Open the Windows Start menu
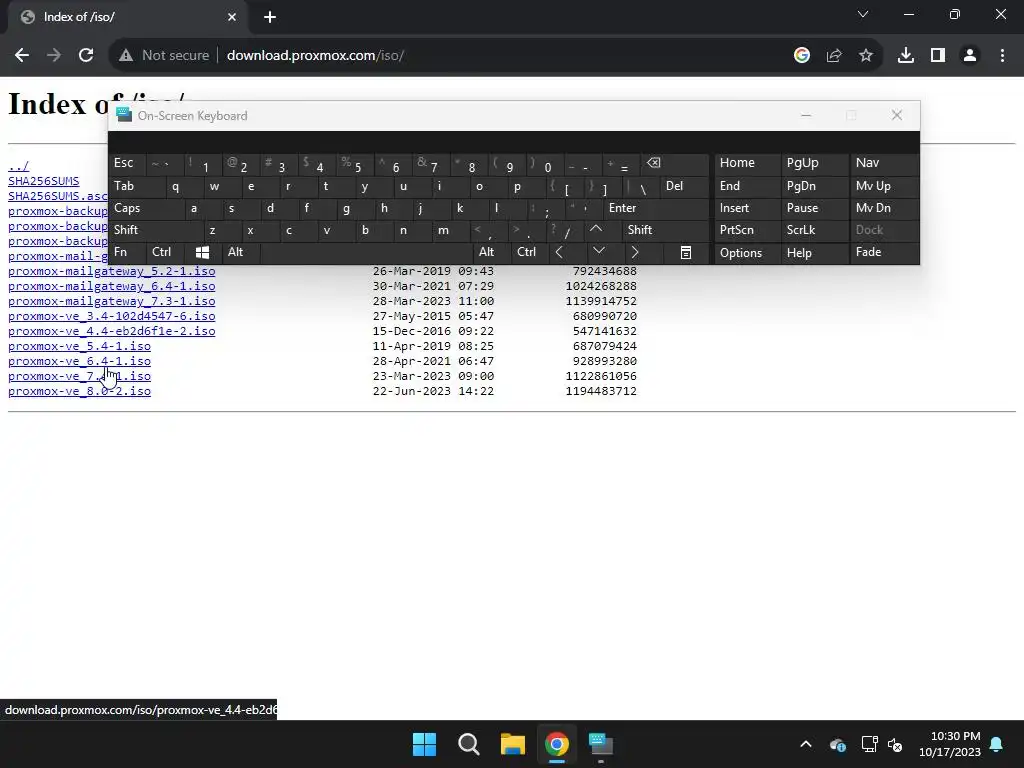Image resolution: width=1024 pixels, height=768 pixels. point(424,744)
